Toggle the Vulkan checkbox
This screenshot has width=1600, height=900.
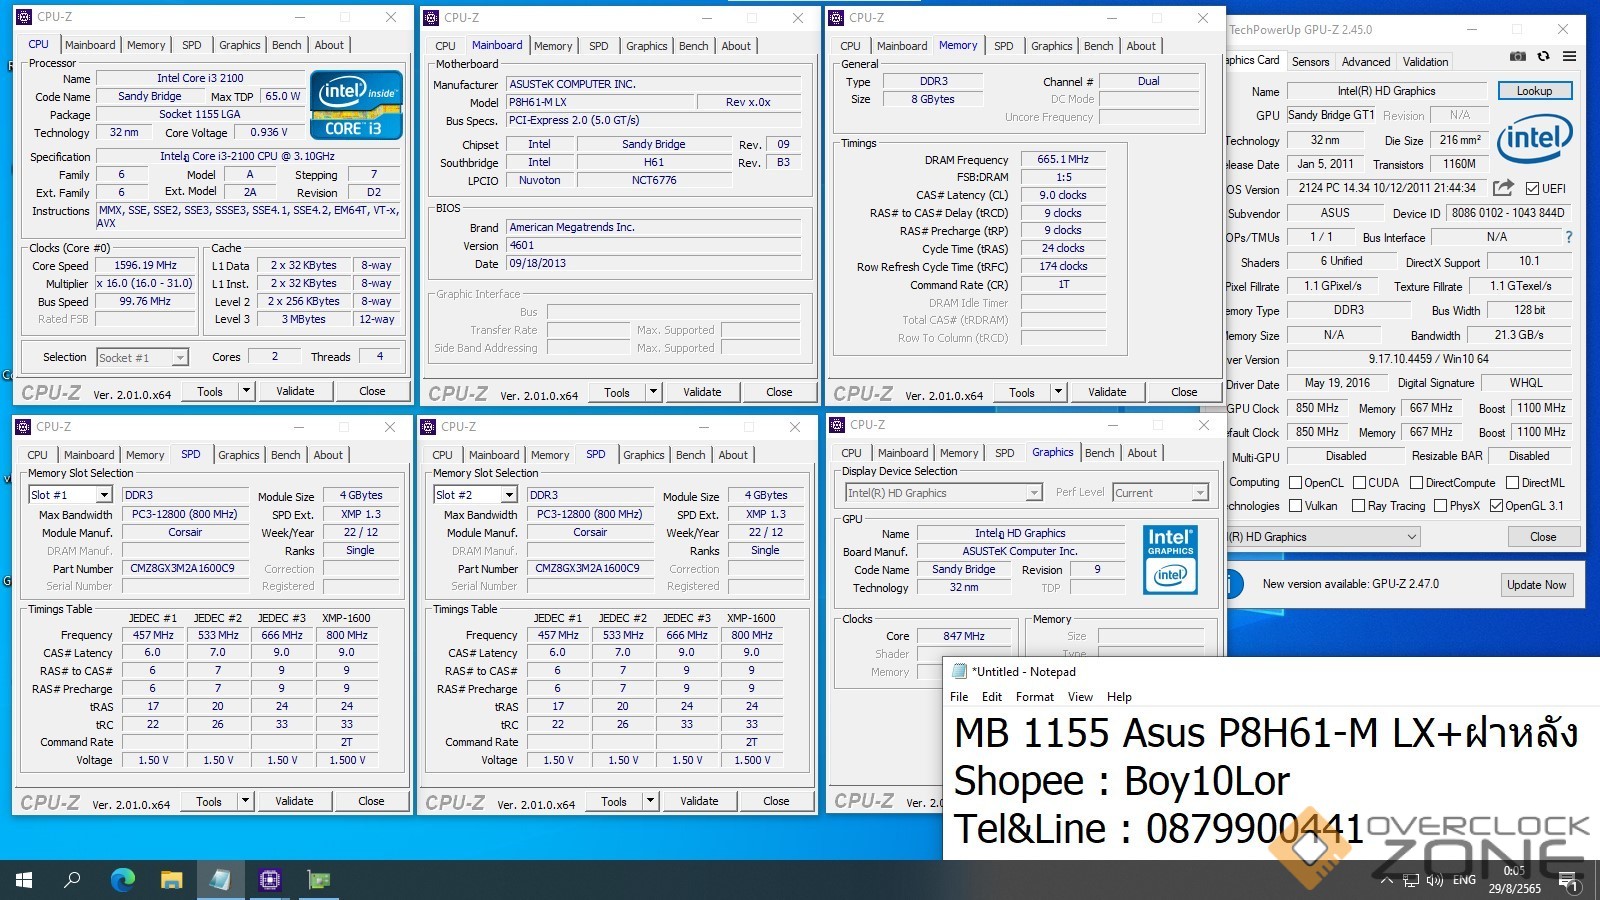click(1295, 506)
